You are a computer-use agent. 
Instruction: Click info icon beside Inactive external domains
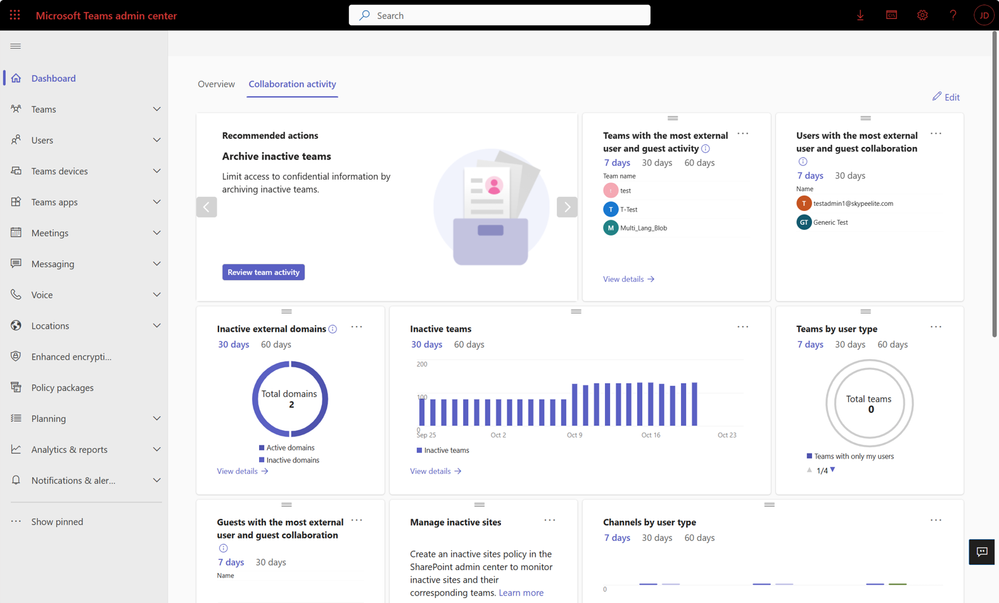(x=333, y=329)
